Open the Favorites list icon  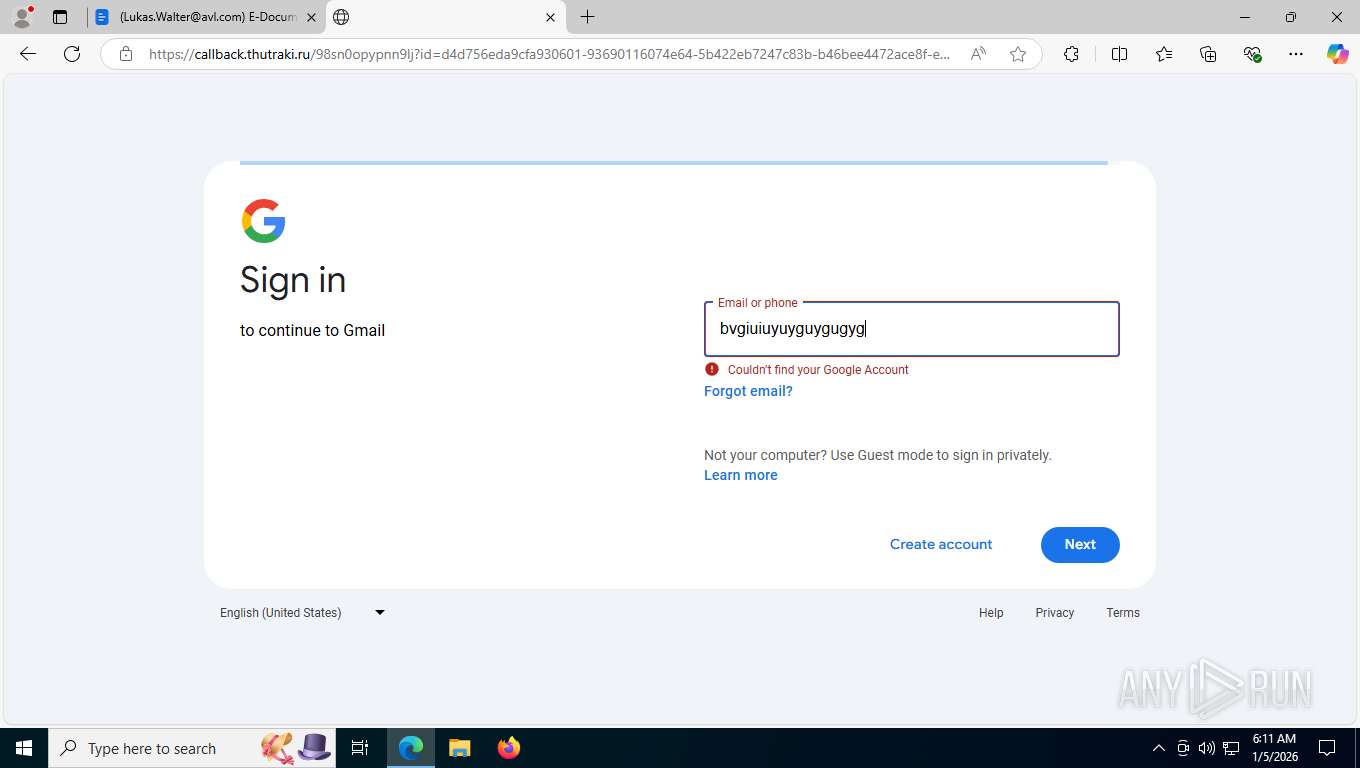[x=1164, y=54]
